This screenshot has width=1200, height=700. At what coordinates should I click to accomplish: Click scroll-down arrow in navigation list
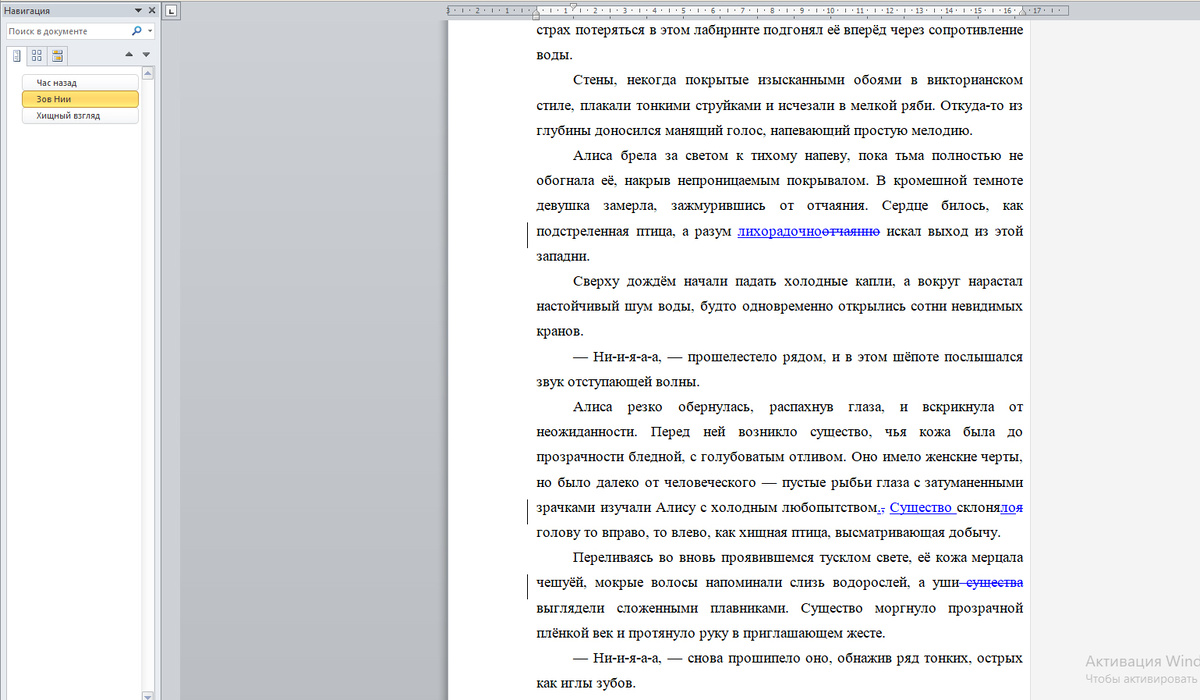point(149,694)
